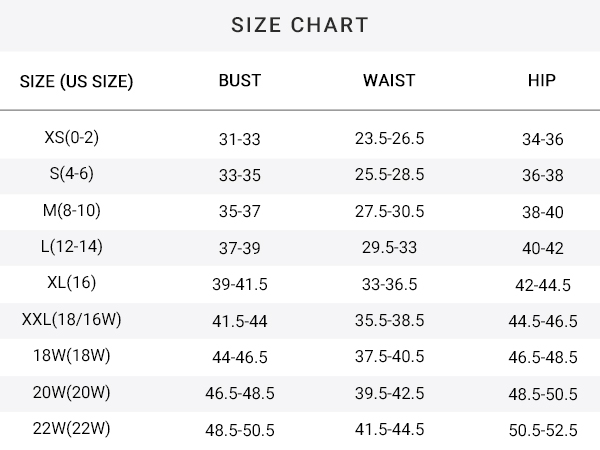Click the WAIST column header
Image resolution: width=600 pixels, height=450 pixels.
[x=389, y=80]
